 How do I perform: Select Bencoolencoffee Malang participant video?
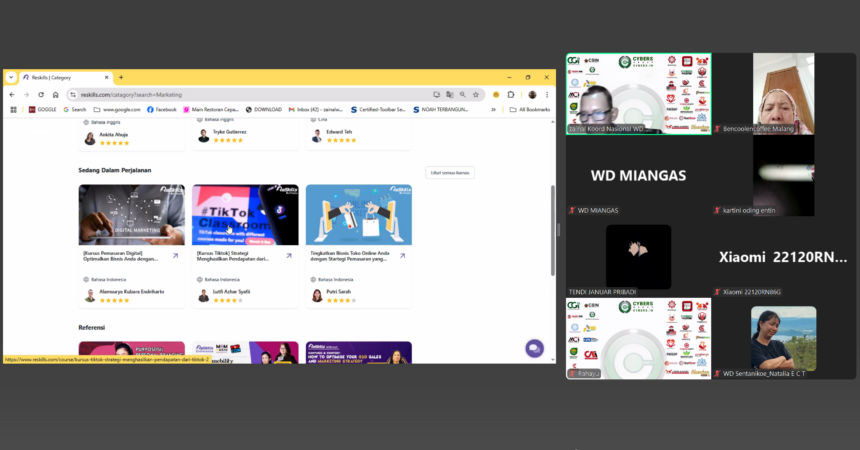click(x=784, y=94)
